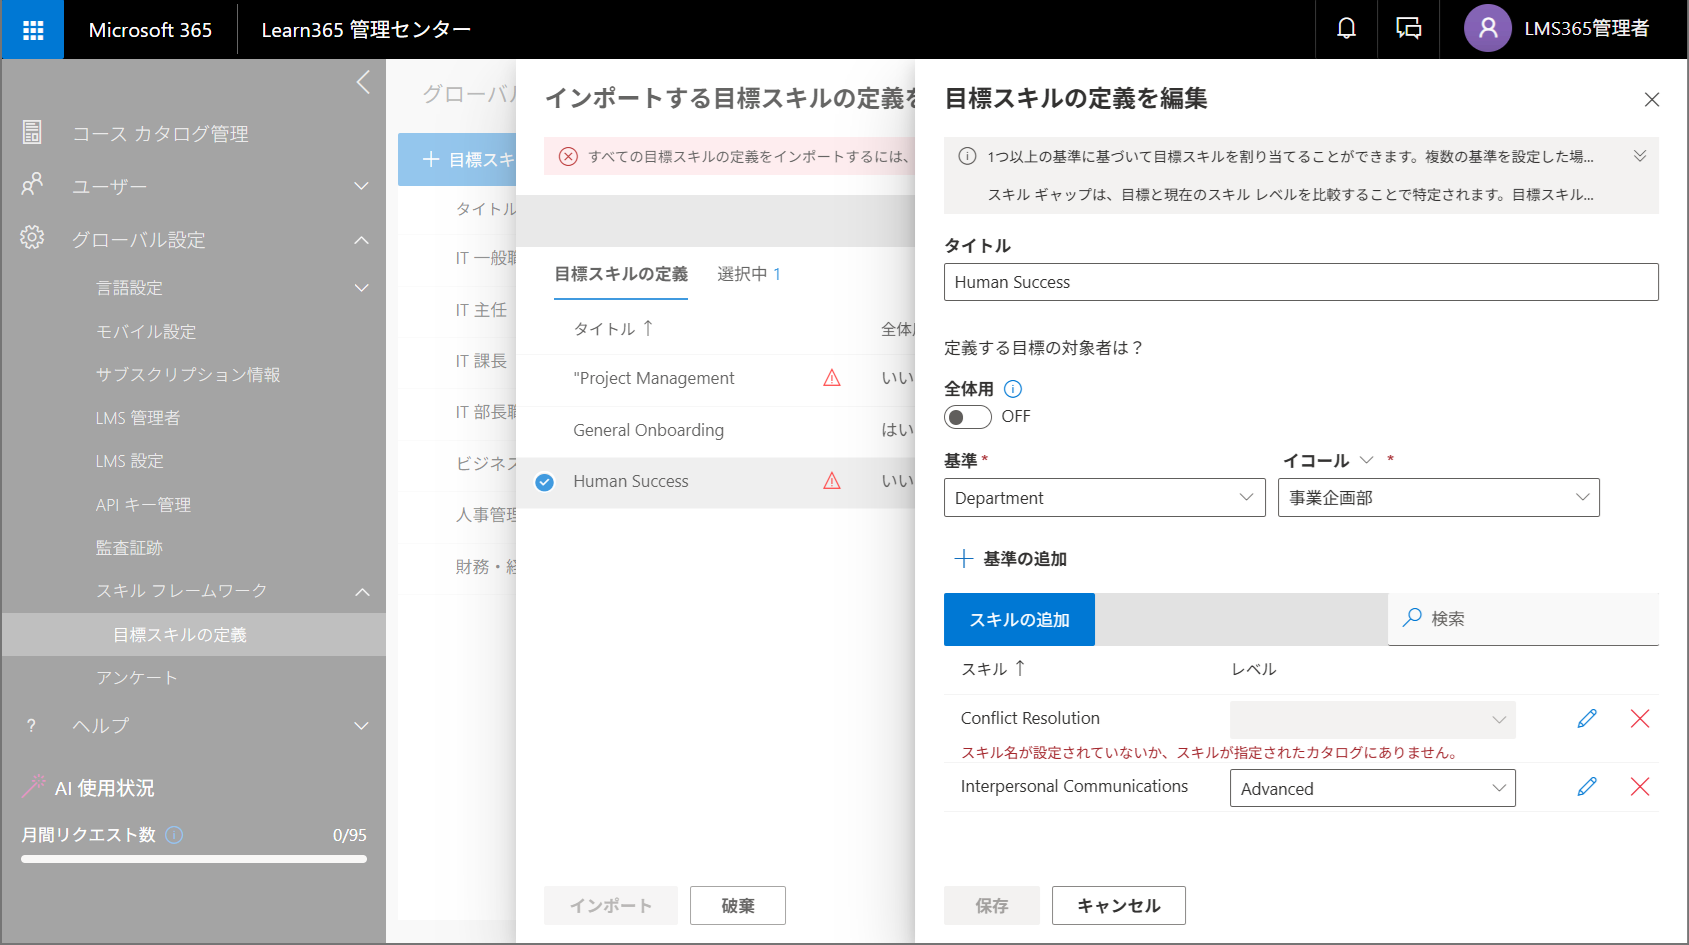Click the AI 使用状況 magic wand icon
Image resolution: width=1689 pixels, height=945 pixels.
click(33, 787)
